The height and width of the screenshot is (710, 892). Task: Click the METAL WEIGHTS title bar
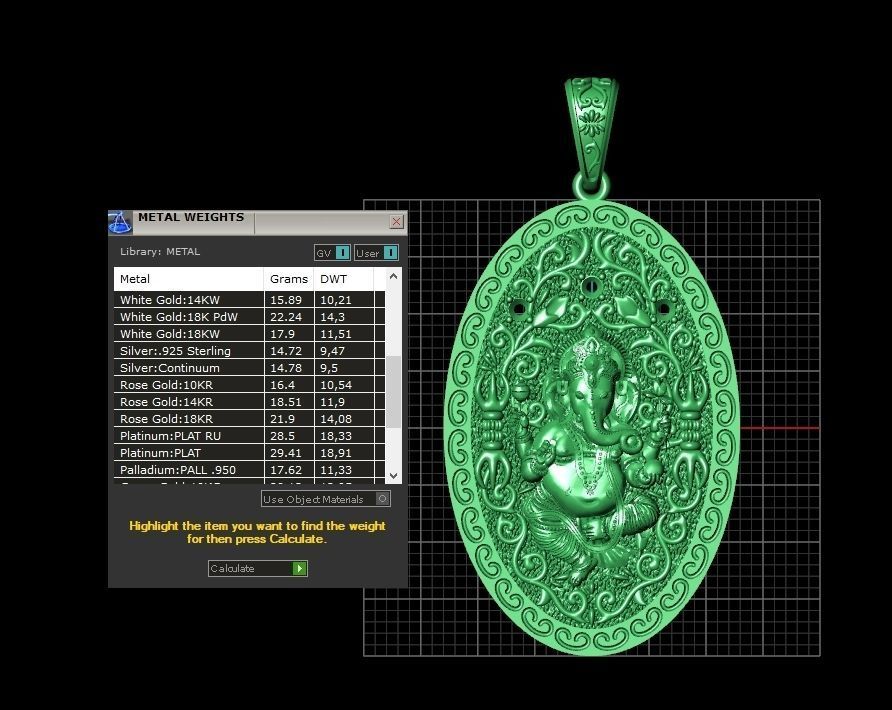(x=258, y=222)
